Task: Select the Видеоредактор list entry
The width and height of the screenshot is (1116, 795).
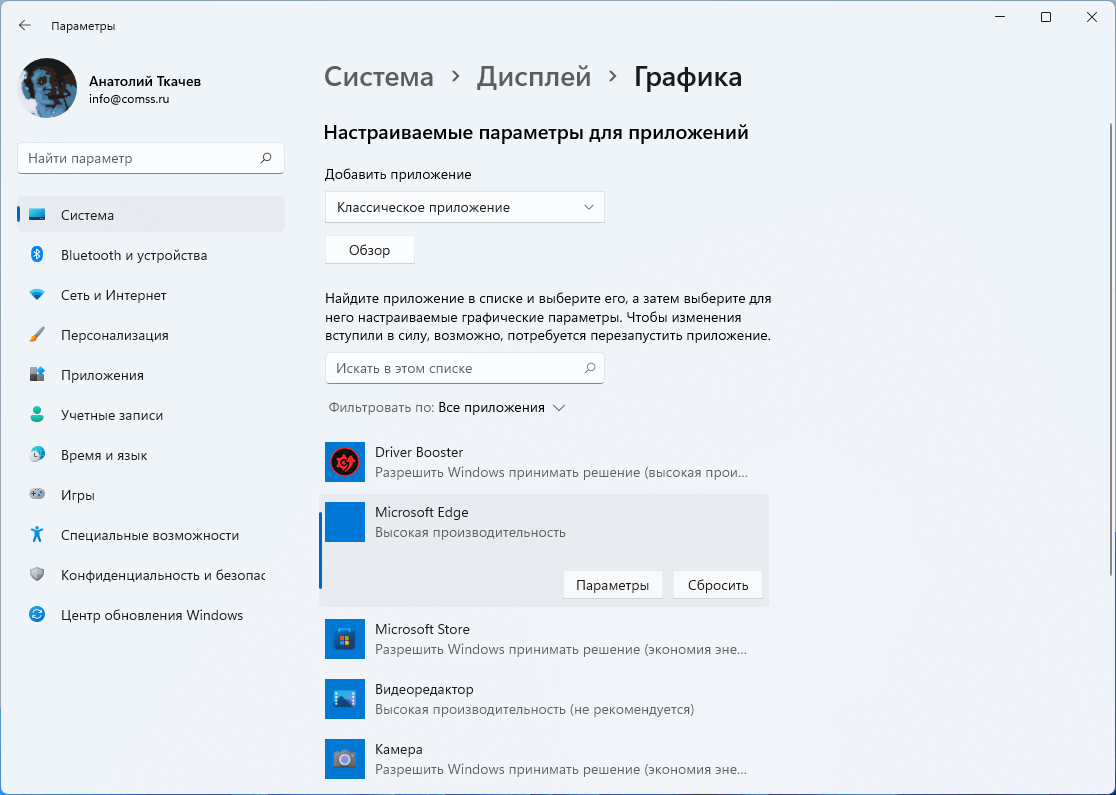Action: tap(544, 699)
